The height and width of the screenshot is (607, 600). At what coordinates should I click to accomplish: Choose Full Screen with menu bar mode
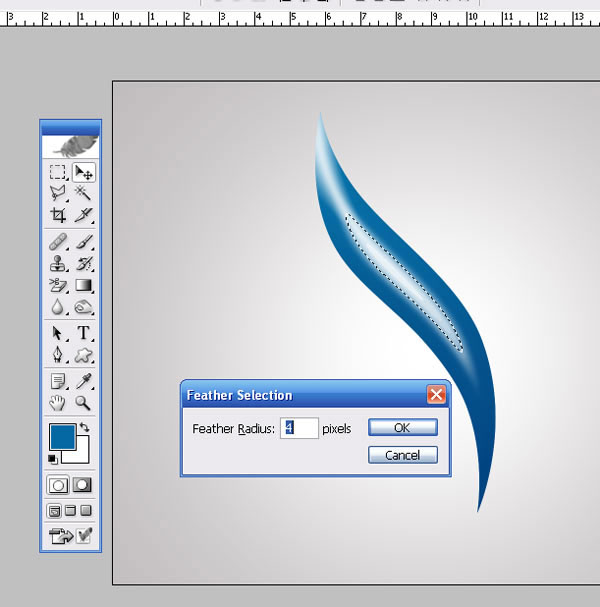[x=70, y=511]
